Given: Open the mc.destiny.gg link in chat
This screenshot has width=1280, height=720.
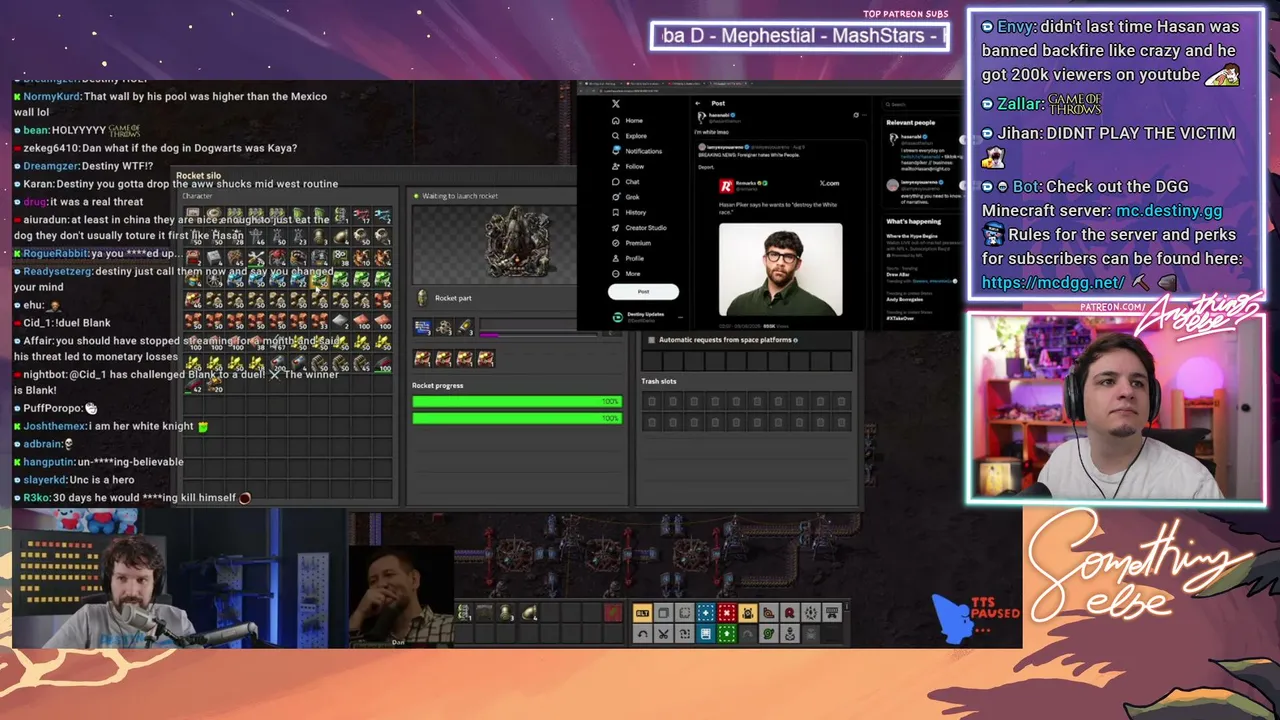Looking at the screenshot, I should pyautogui.click(x=1169, y=211).
